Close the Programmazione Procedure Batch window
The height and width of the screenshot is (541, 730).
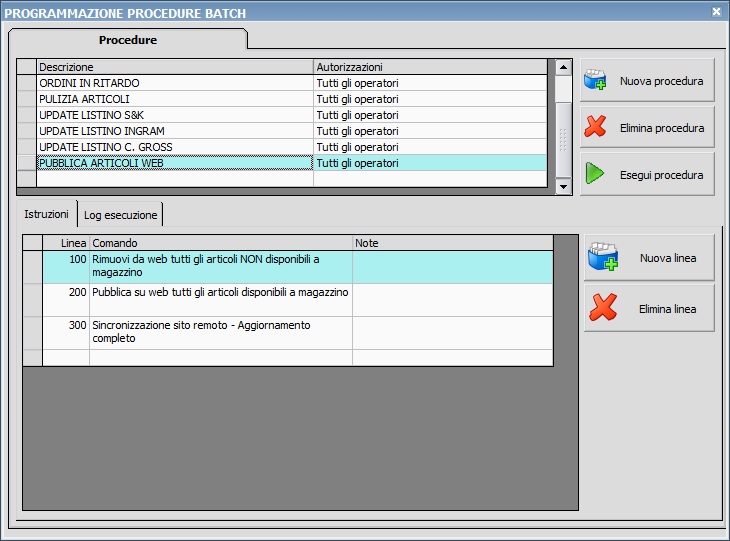716,12
